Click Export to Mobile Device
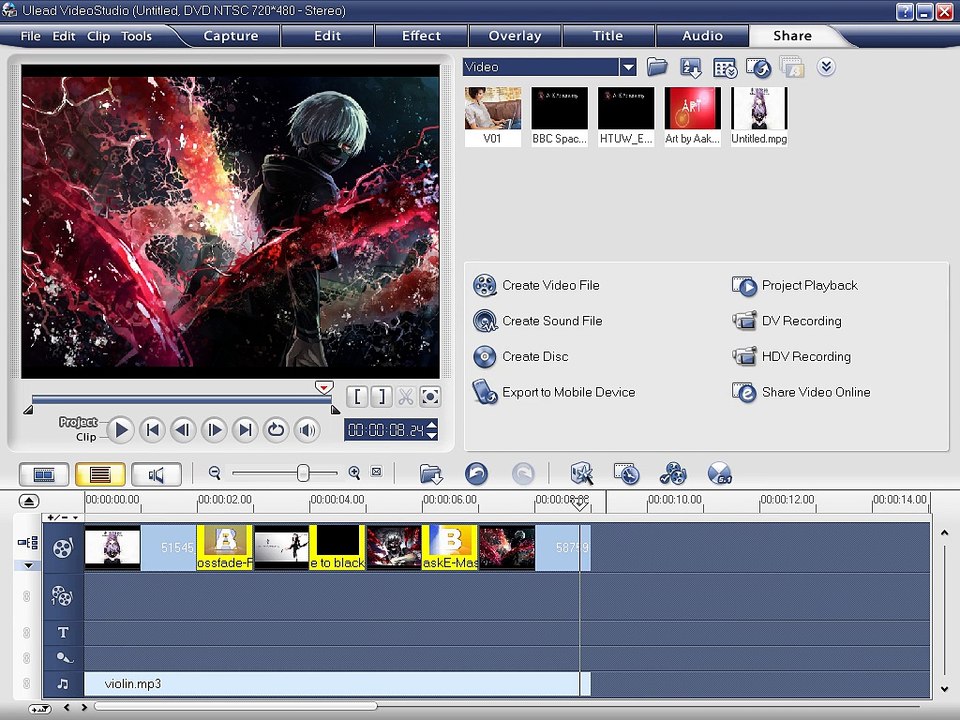Viewport: 960px width, 720px height. 553,392
